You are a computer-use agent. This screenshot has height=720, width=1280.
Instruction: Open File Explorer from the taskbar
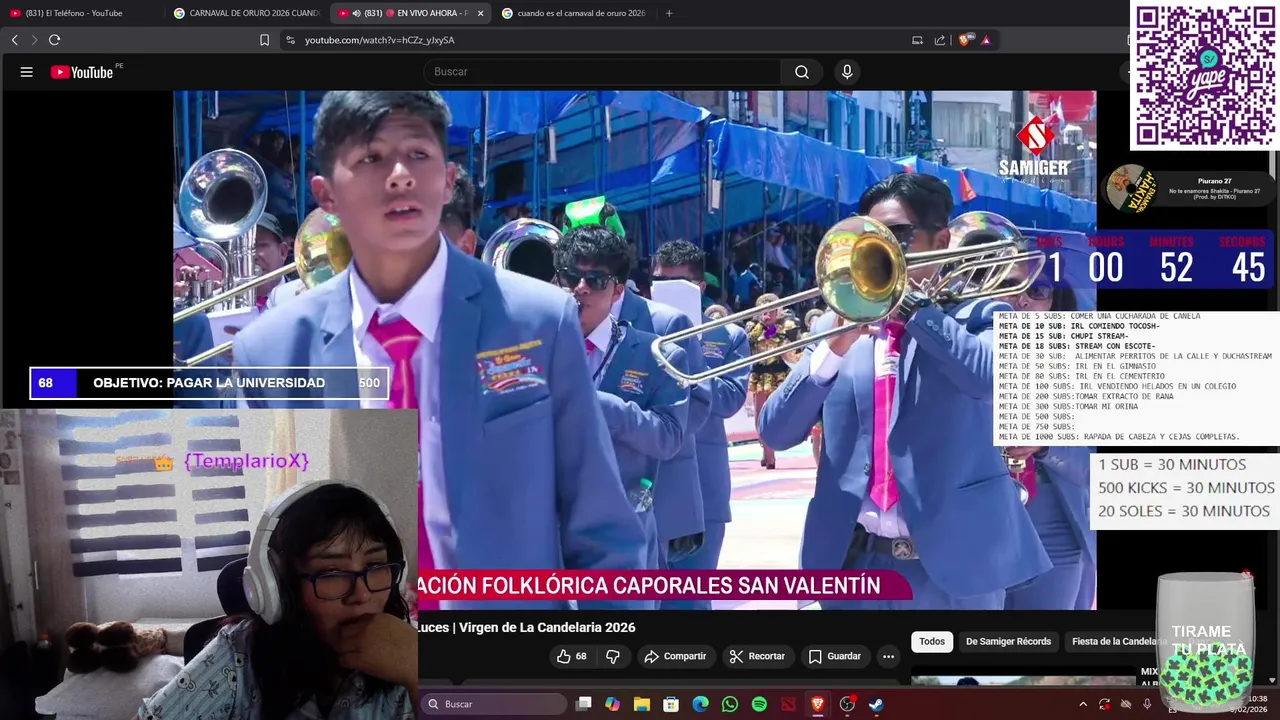[641, 704]
